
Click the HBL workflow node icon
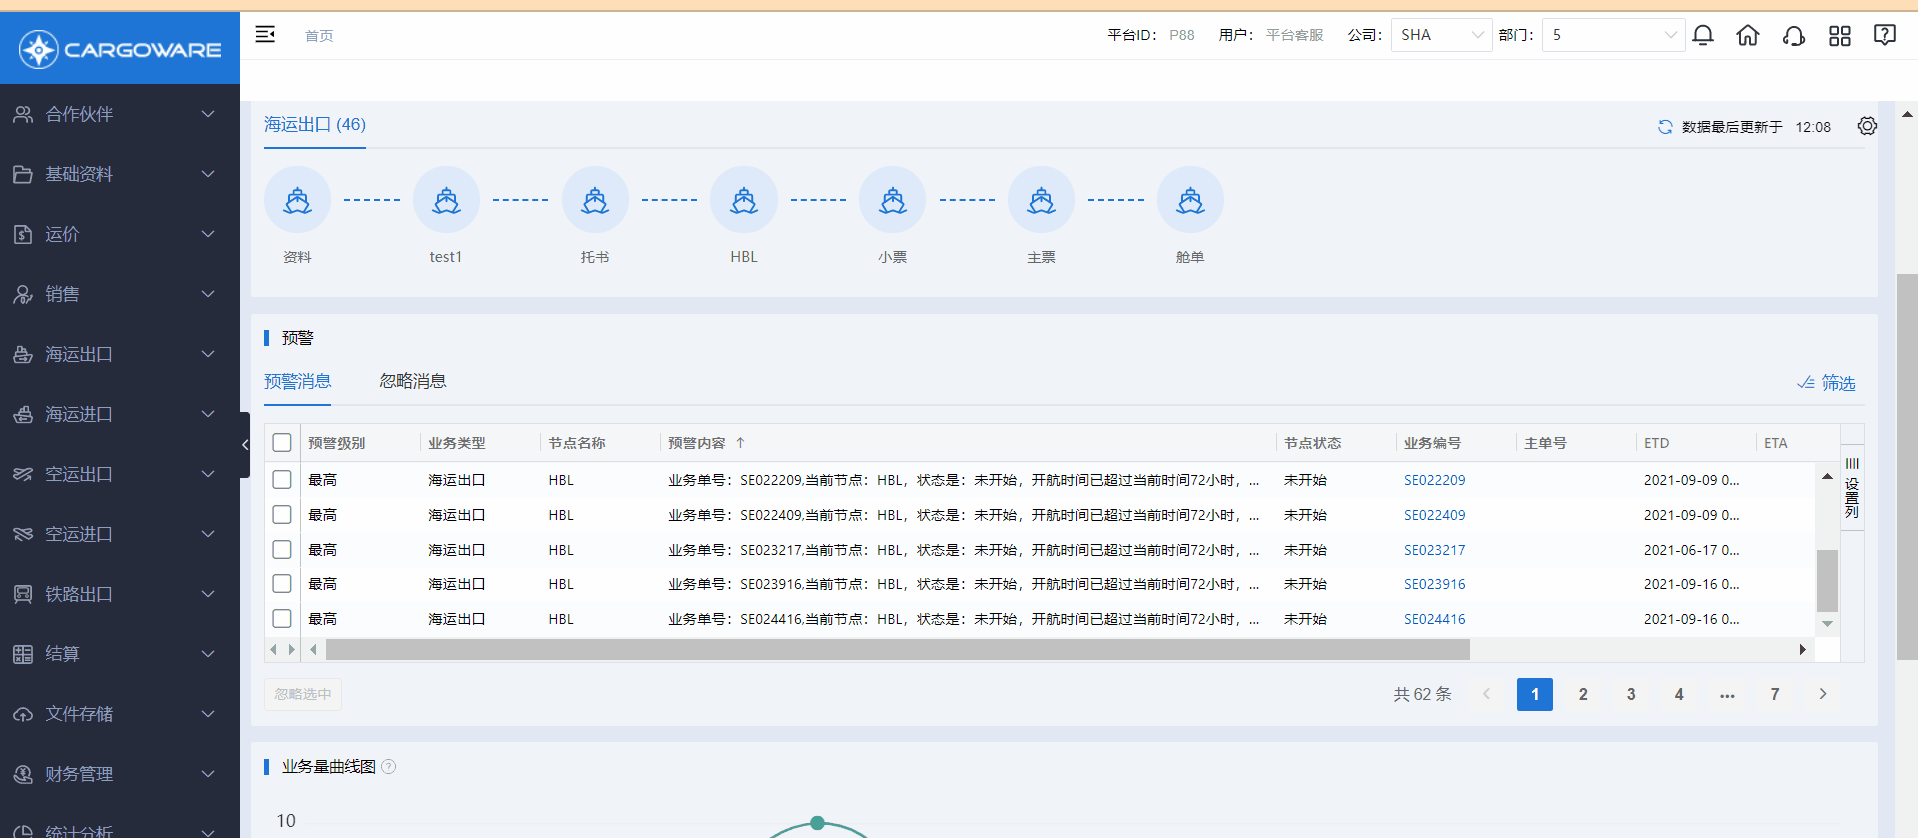pos(744,201)
